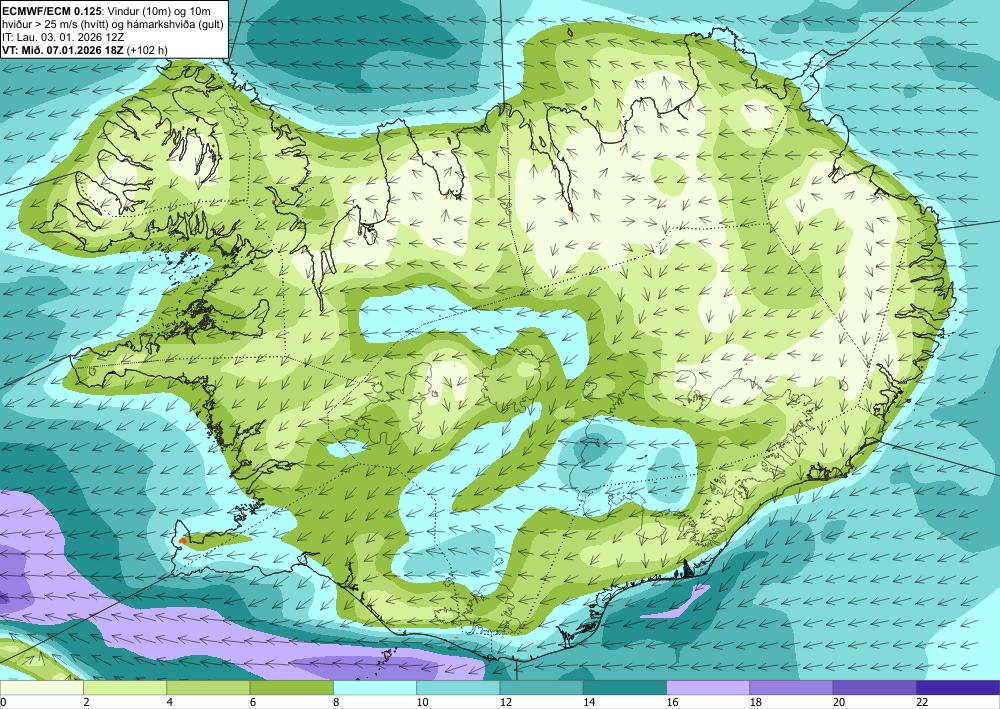Click the orange marker on the southwest peninsula
The height and width of the screenshot is (709, 1000).
[182, 541]
